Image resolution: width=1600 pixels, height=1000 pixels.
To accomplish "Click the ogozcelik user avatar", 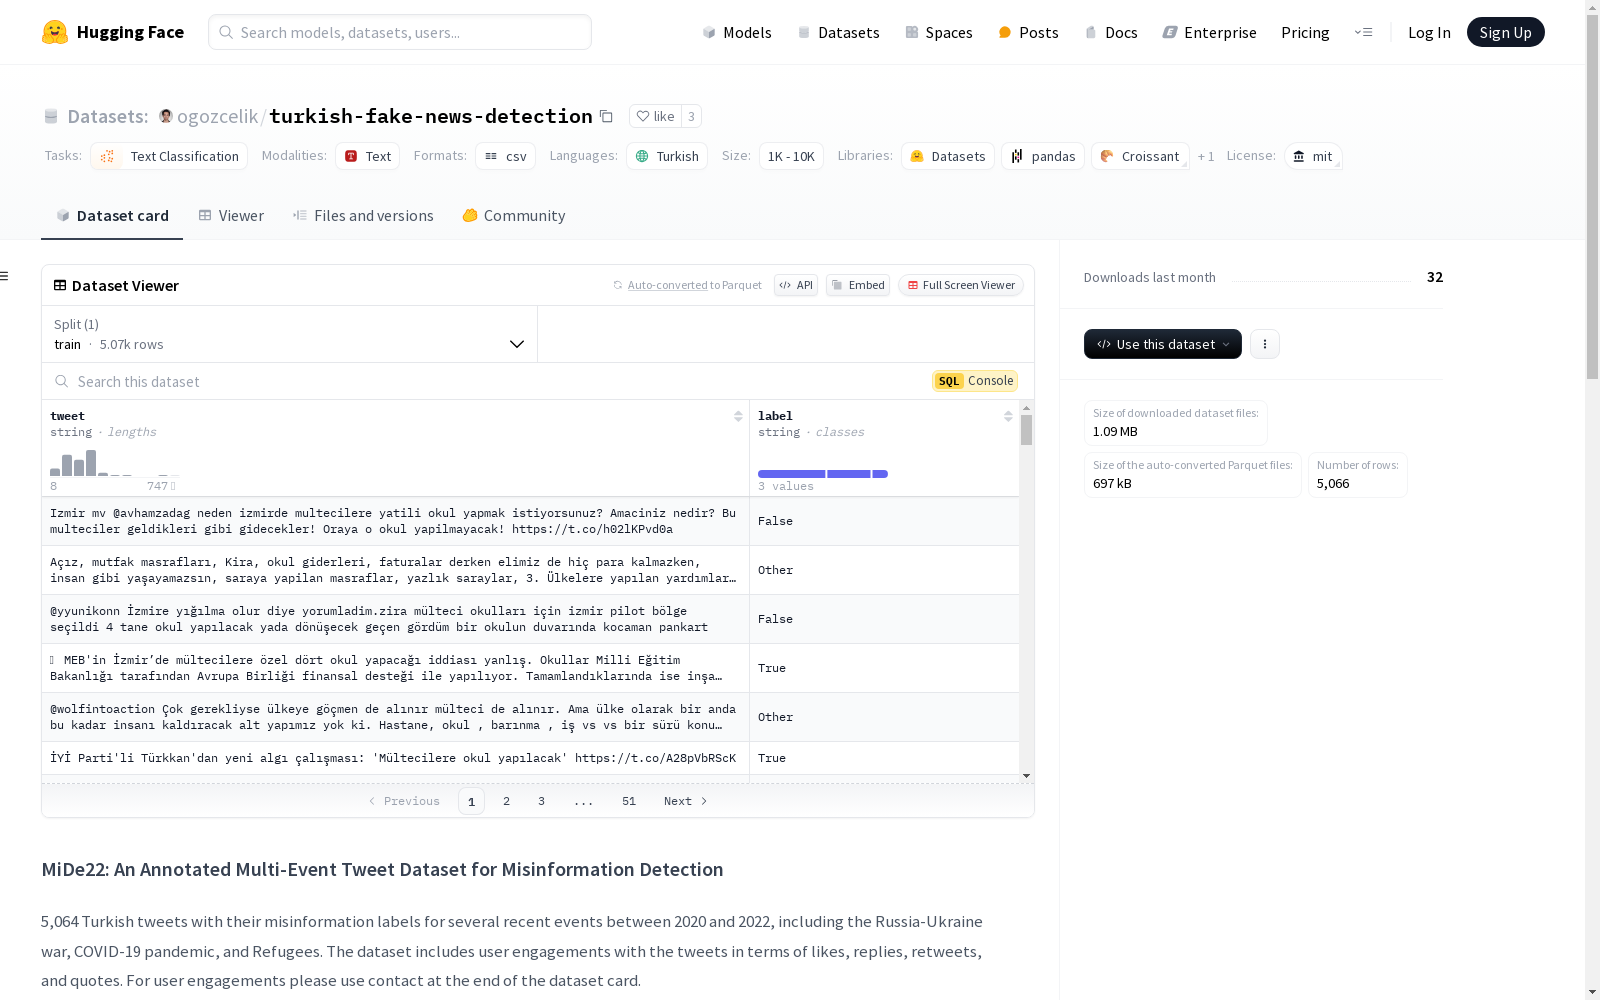I will coord(166,116).
